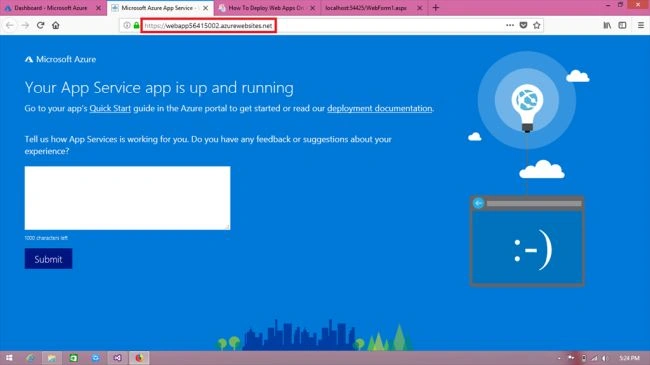Click the green secure padlock icon
The image size is (650, 365).
tap(136, 25)
